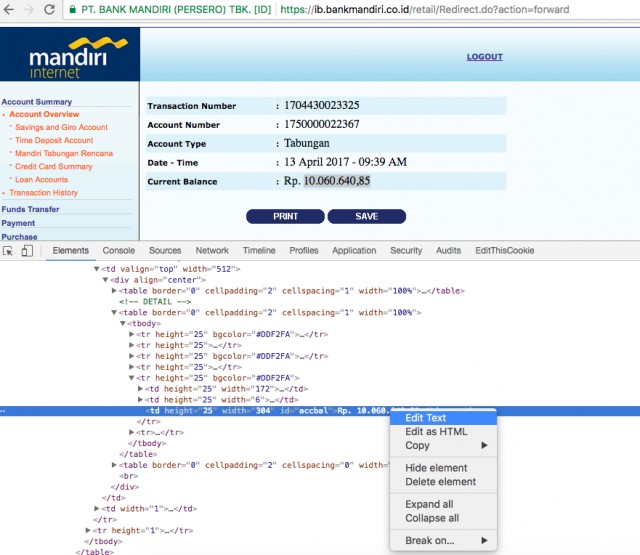Image resolution: width=640 pixels, height=555 pixels.
Task: Switch to the EditThisCookie tab
Action: [504, 251]
